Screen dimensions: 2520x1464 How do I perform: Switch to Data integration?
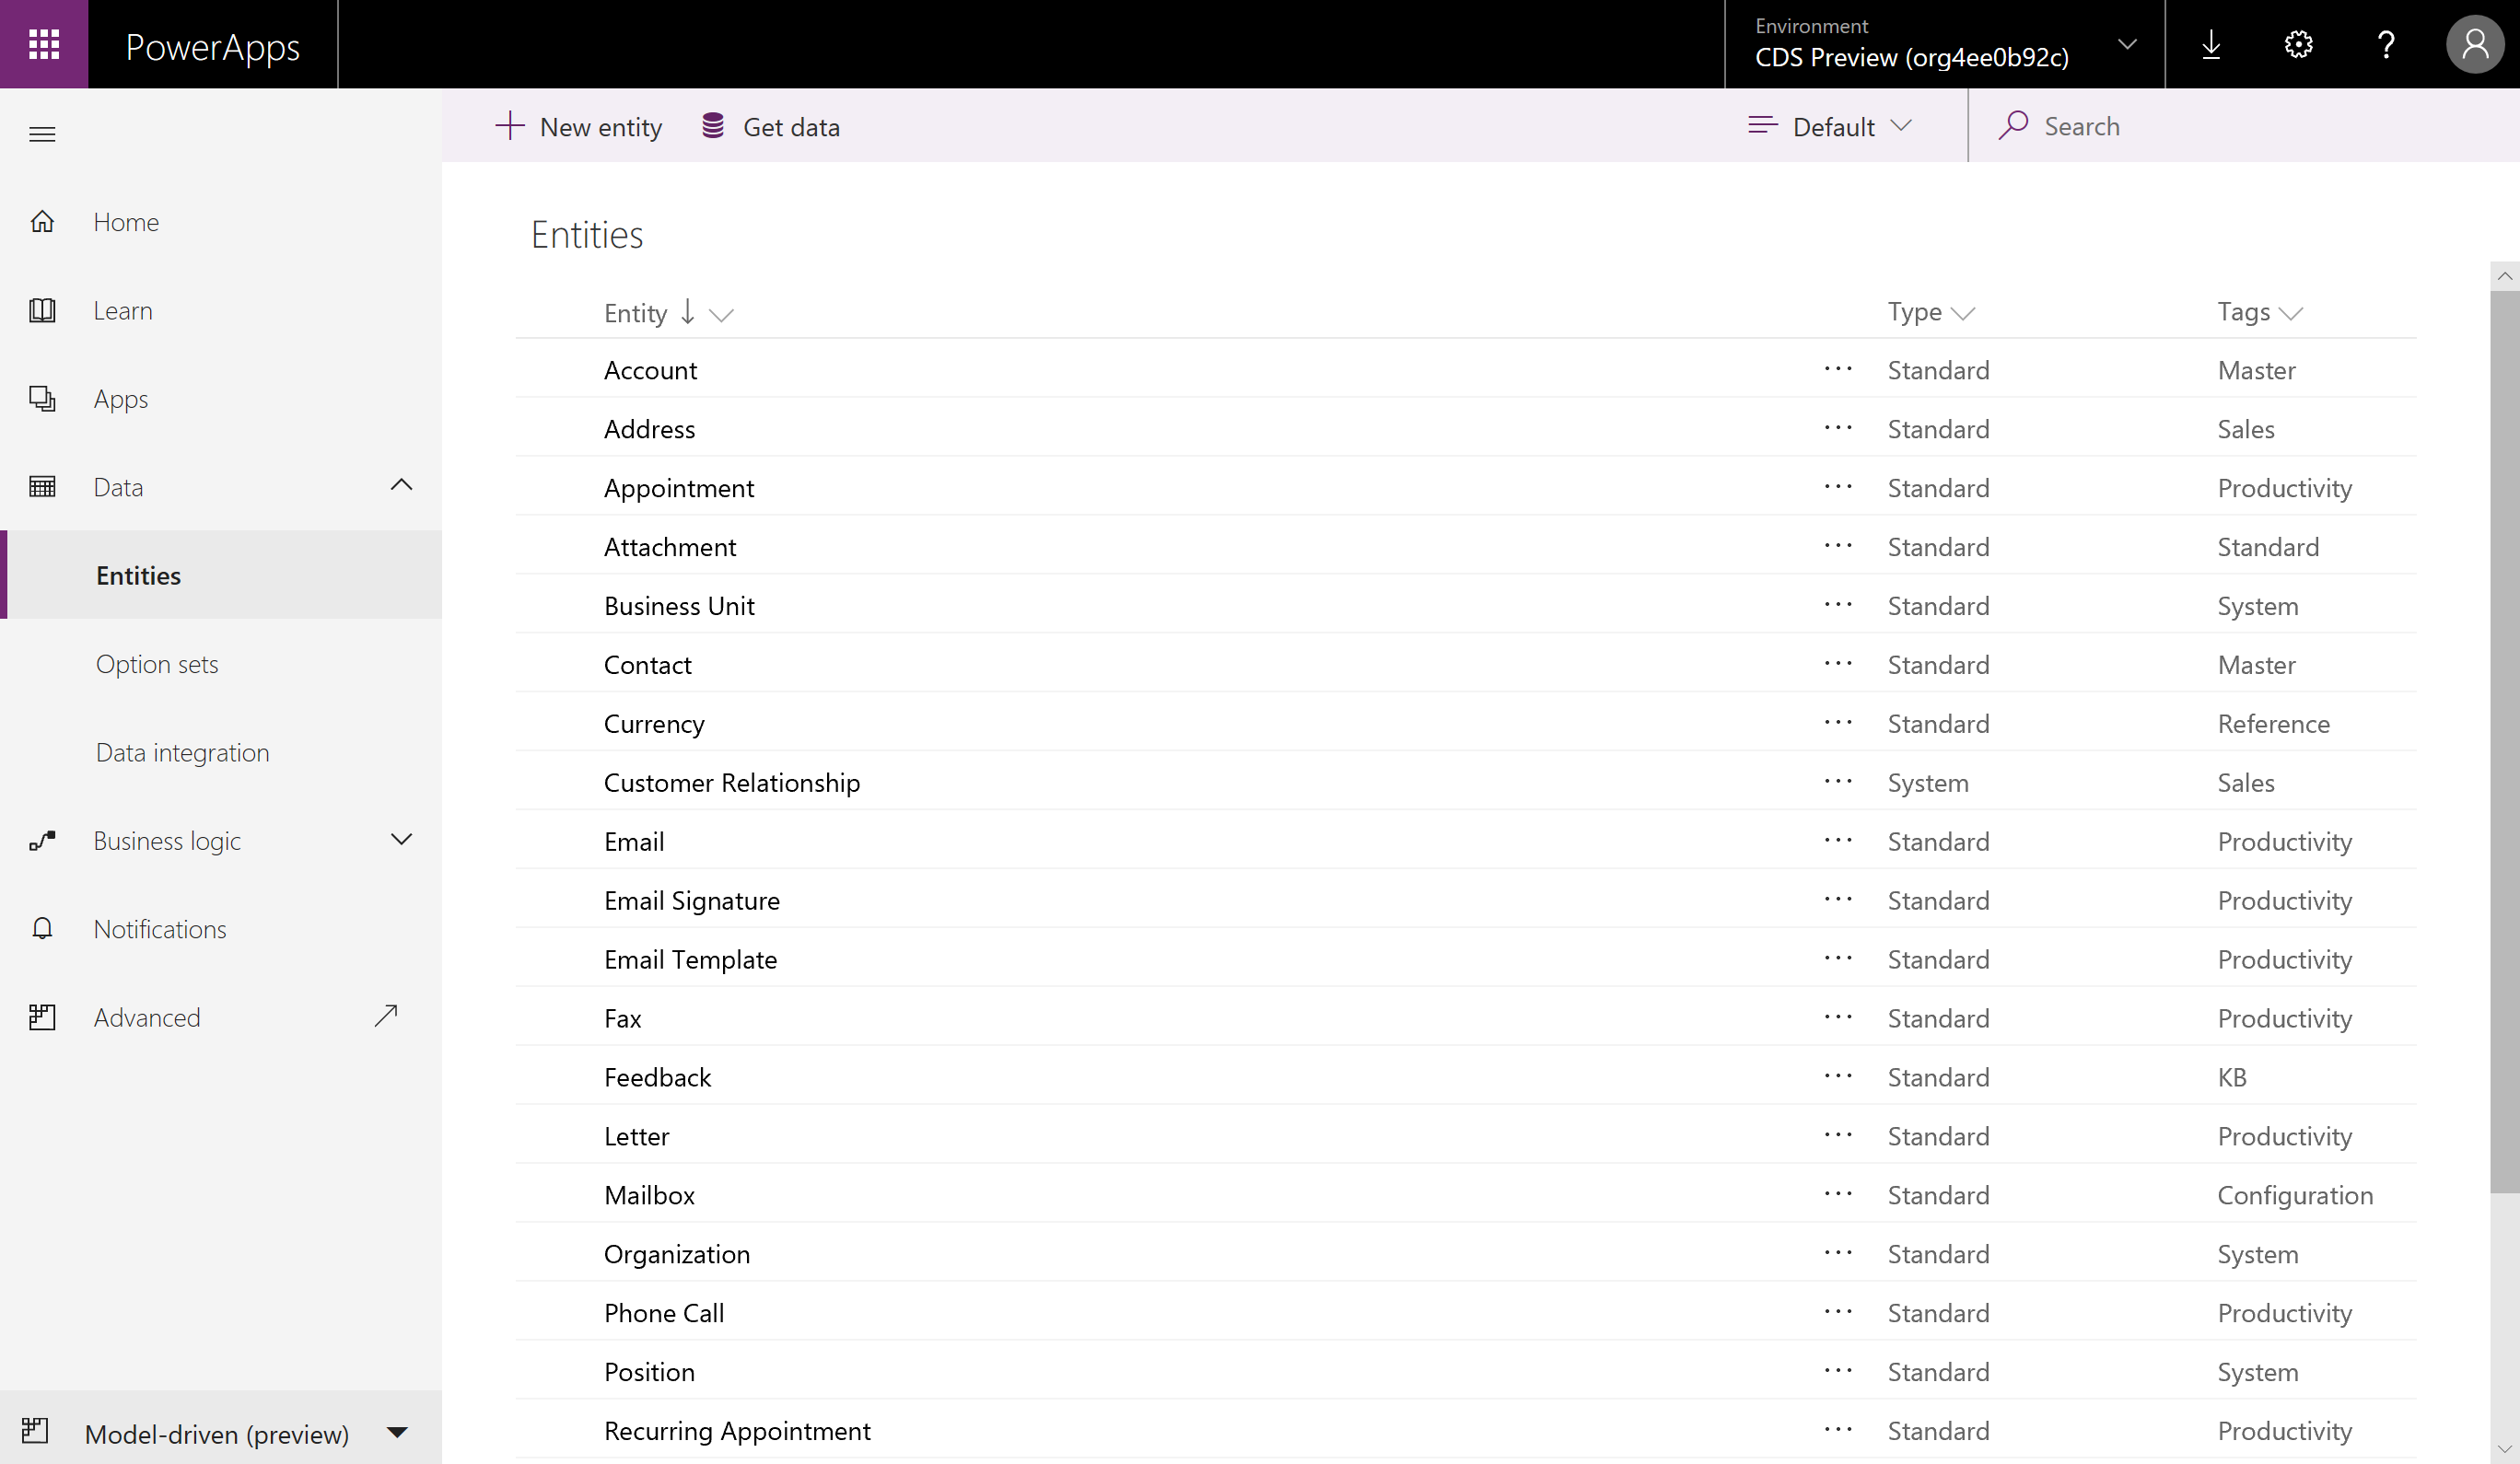click(182, 751)
